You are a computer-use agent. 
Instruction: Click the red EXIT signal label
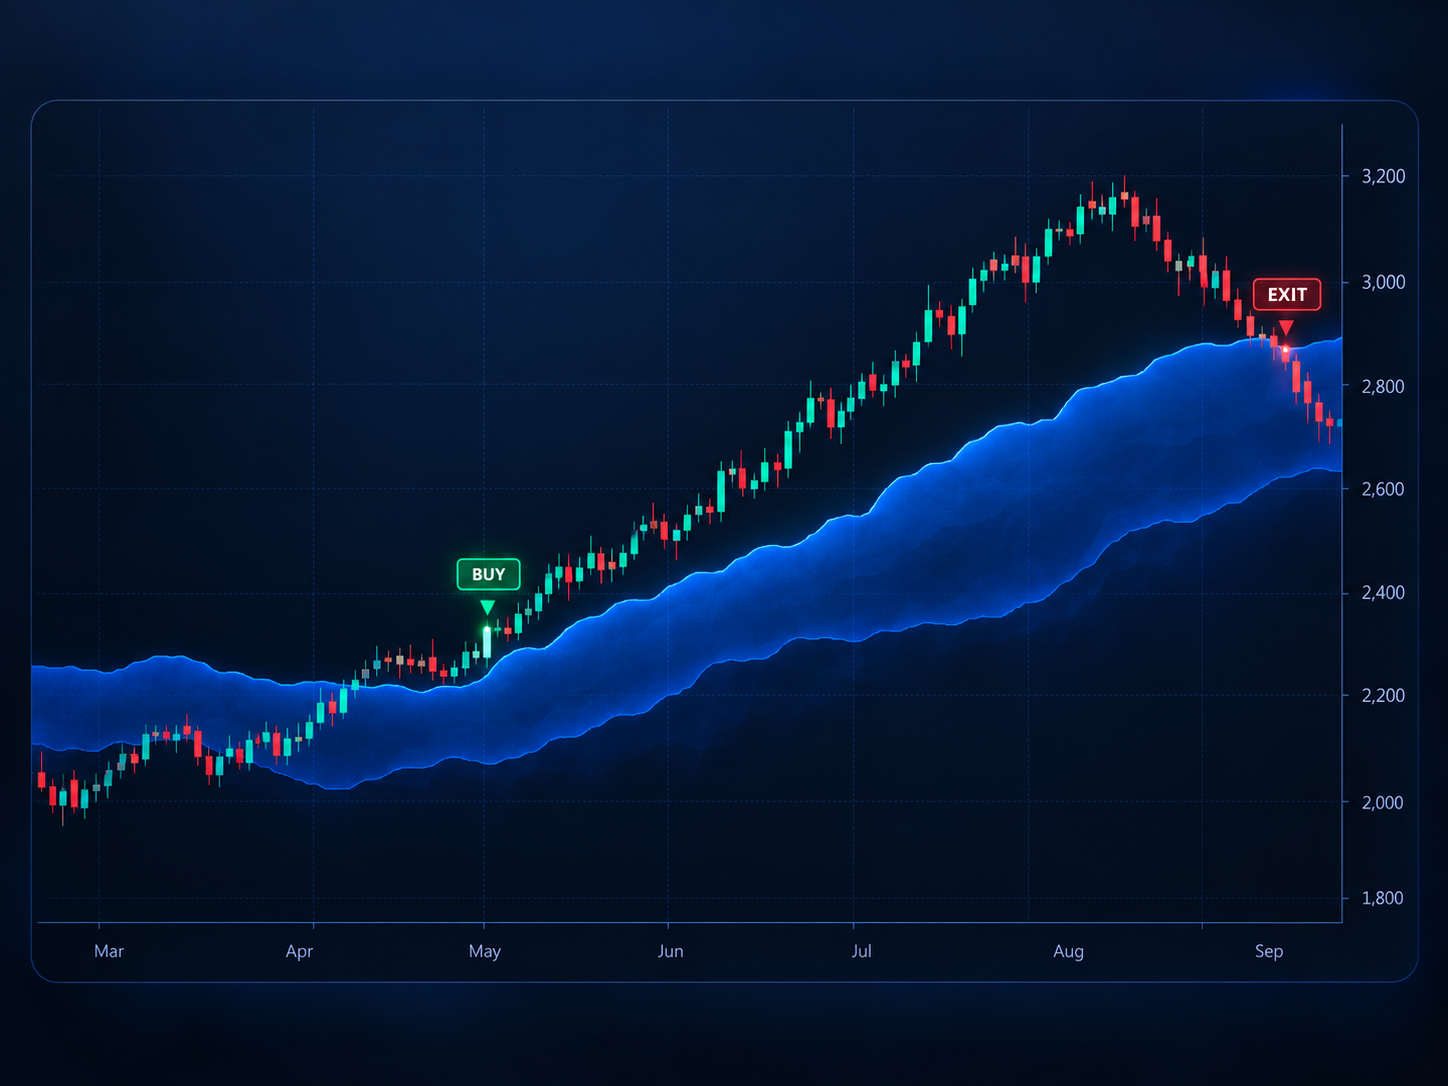(1287, 295)
